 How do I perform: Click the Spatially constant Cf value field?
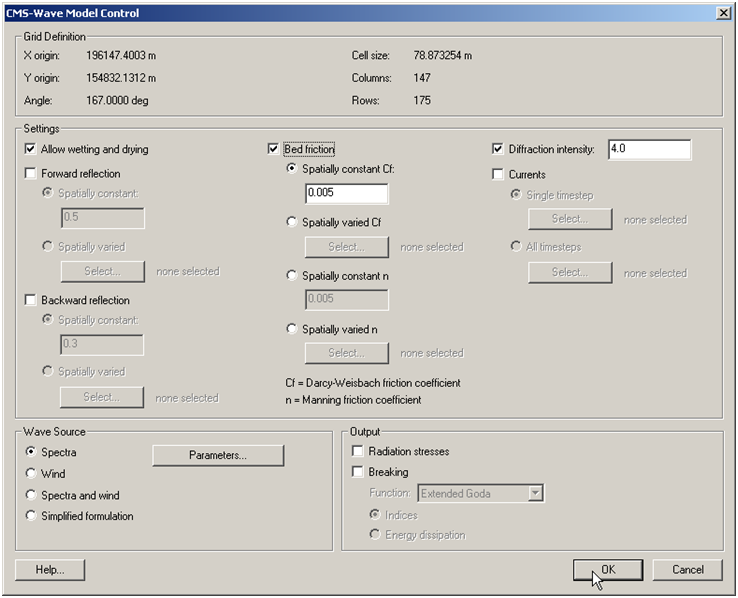[347, 193]
